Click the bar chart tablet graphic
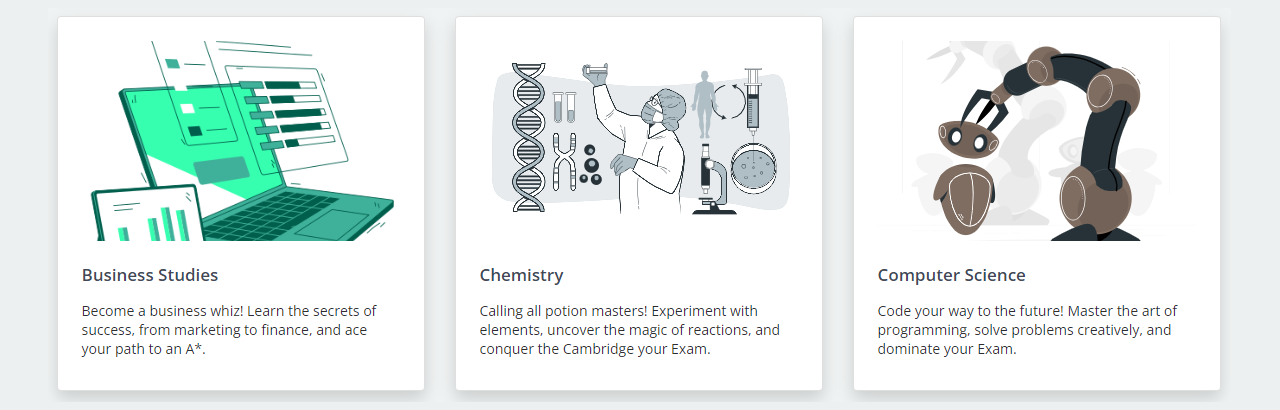Screen dimensions: 1280x410 147,214
